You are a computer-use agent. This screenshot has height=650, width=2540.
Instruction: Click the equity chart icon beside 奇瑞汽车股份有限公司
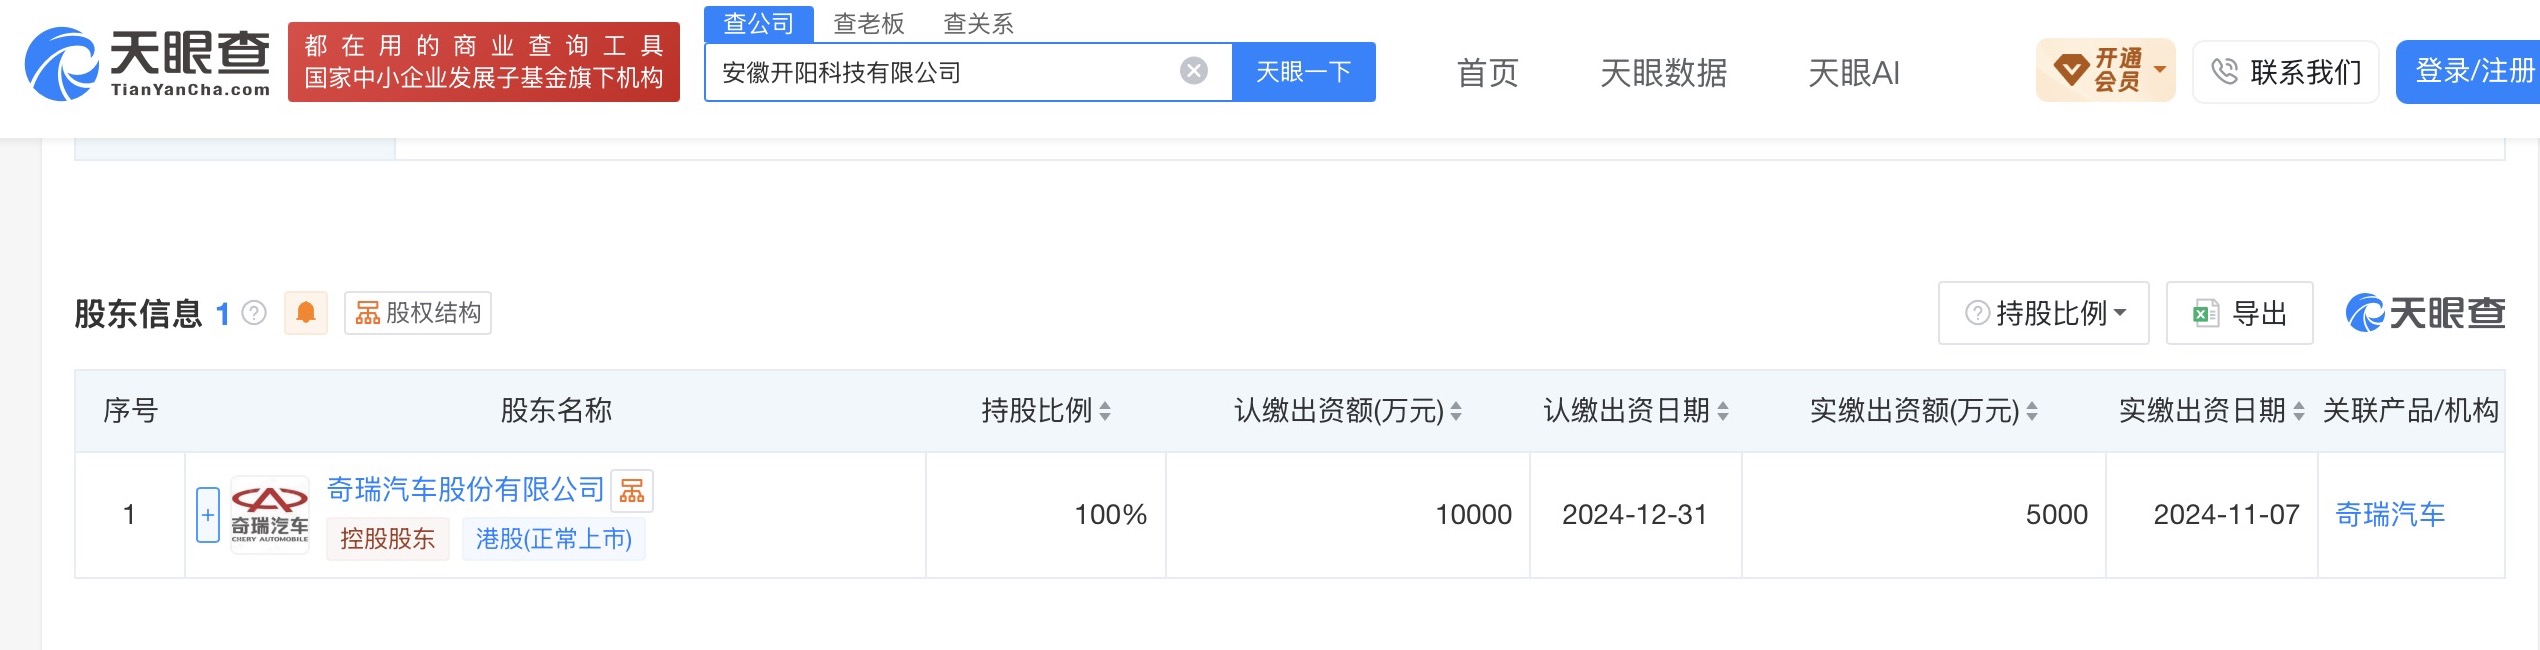pyautogui.click(x=632, y=490)
